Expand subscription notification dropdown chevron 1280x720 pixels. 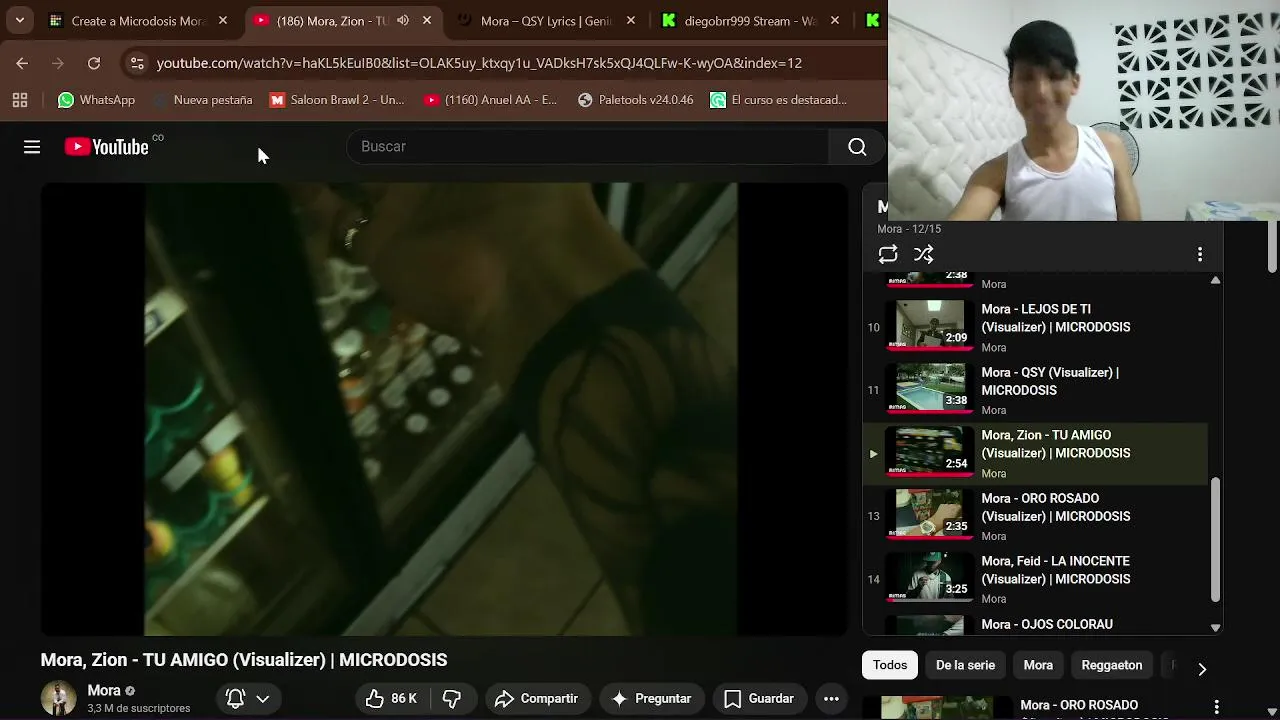263,699
